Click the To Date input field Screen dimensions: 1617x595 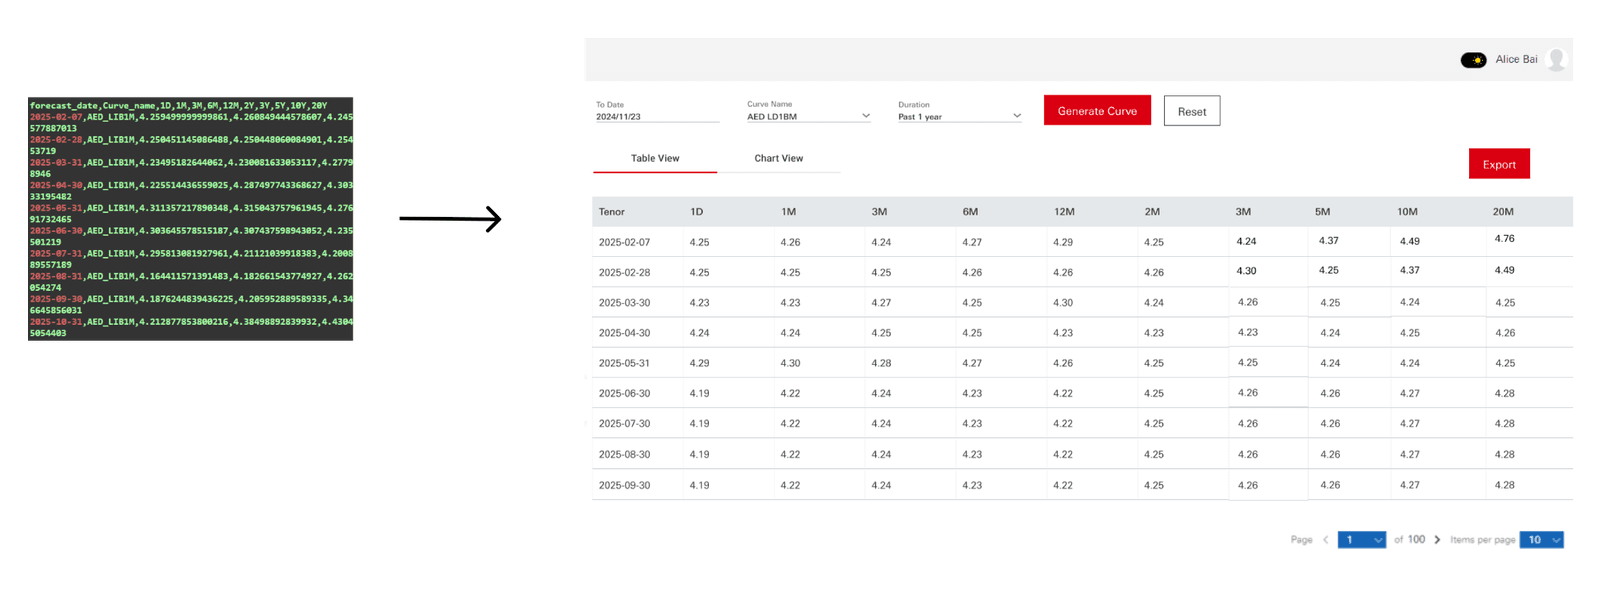[x=657, y=116]
